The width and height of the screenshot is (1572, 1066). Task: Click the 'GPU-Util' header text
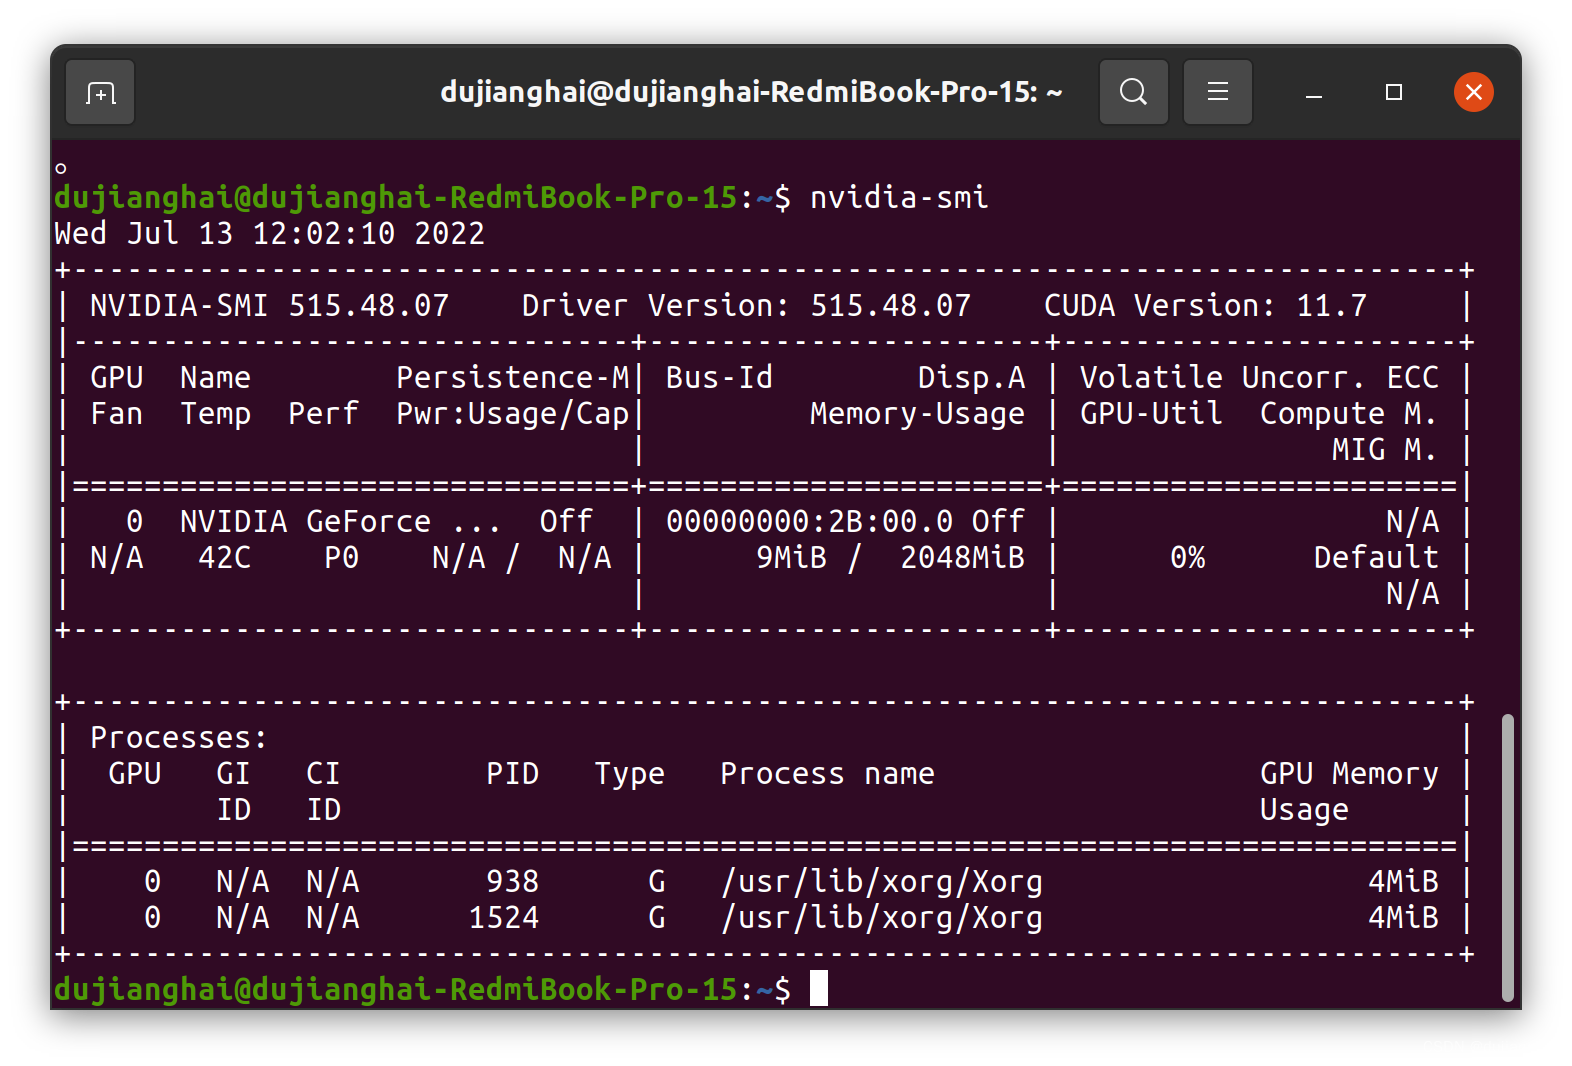tap(1151, 413)
